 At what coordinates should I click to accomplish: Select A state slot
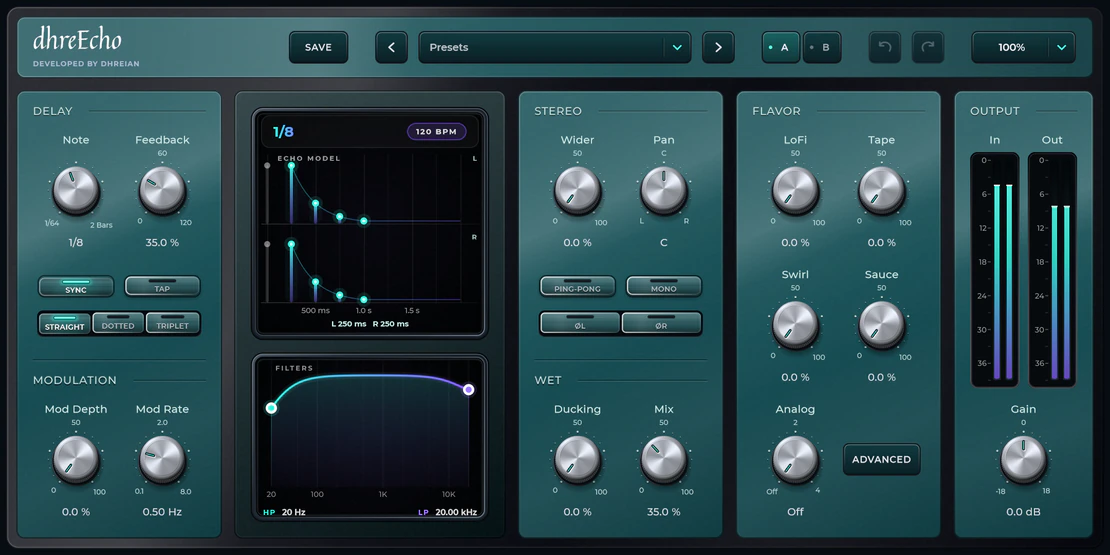[x=780, y=47]
